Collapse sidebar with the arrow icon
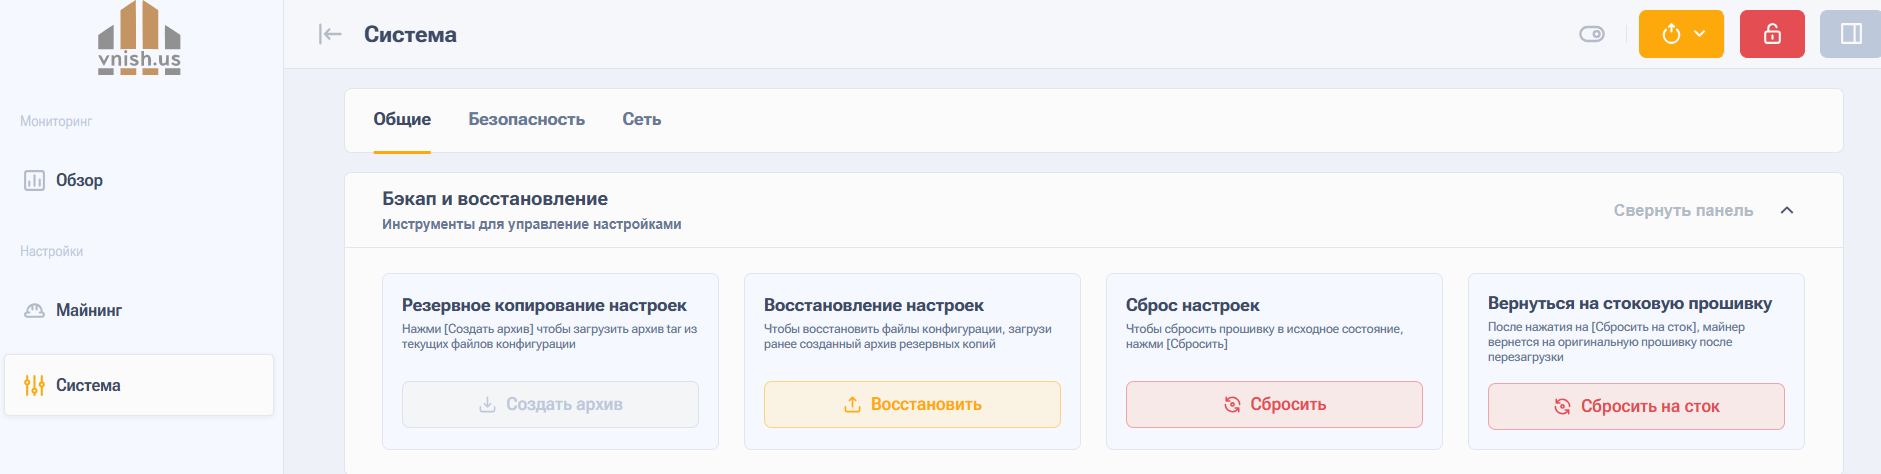This screenshot has height=474, width=1881. [330, 34]
